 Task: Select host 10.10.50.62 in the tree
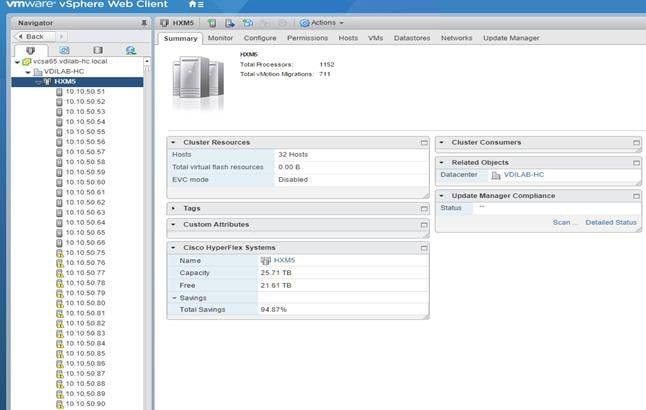pos(85,202)
